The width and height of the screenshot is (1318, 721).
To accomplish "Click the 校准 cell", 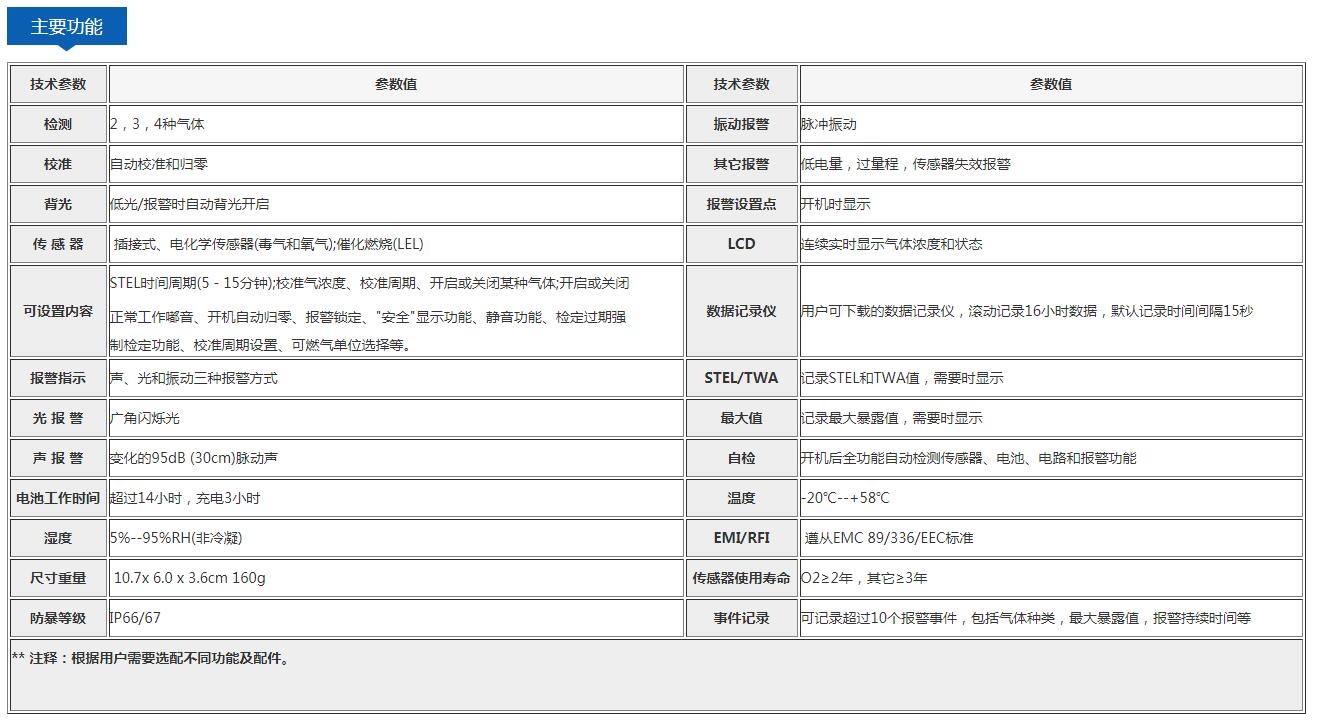I will click(x=56, y=163).
